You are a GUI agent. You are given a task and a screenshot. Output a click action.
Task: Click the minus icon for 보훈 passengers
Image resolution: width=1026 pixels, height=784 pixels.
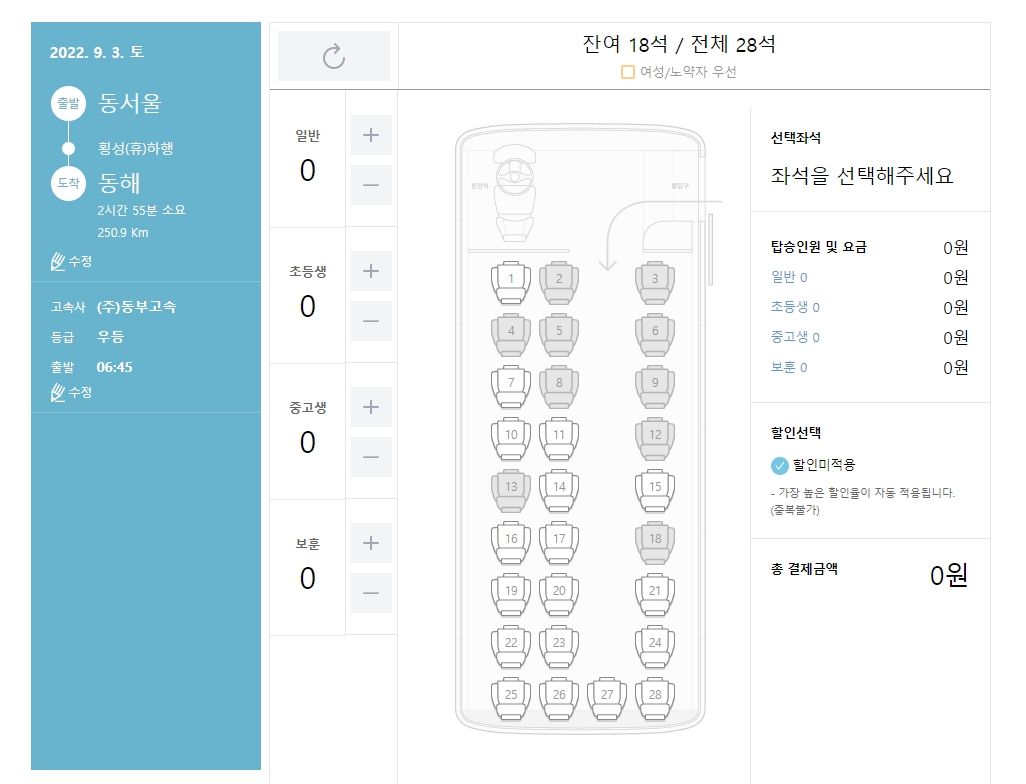click(x=371, y=593)
